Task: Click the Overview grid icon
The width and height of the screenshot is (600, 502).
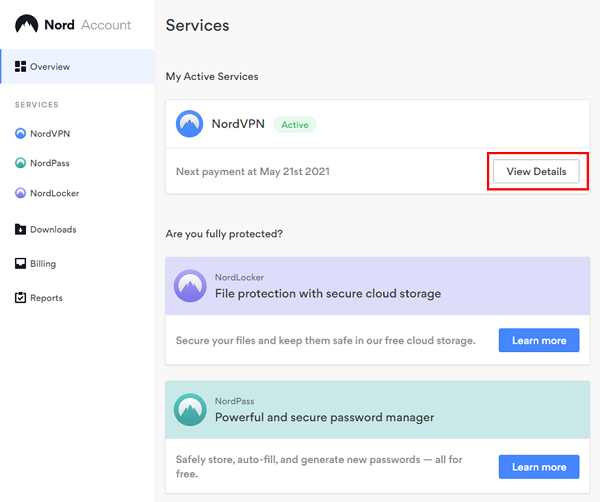Action: (20, 66)
